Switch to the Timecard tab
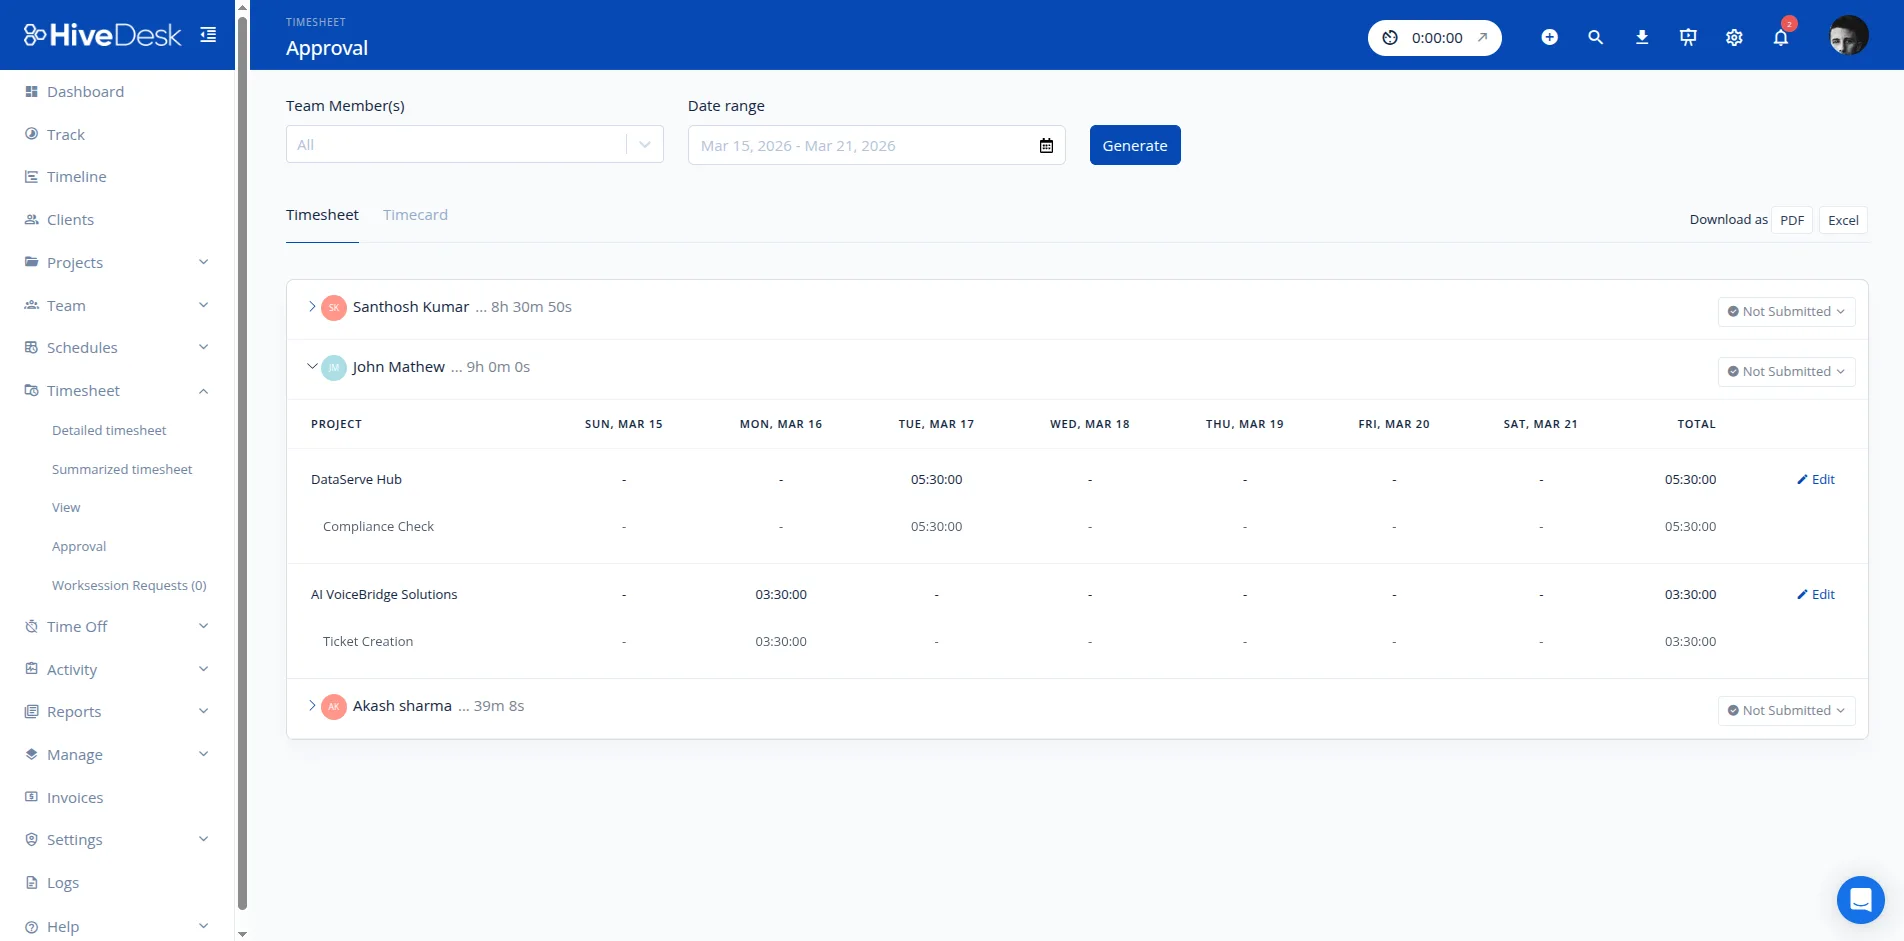This screenshot has width=1904, height=941. pos(415,214)
